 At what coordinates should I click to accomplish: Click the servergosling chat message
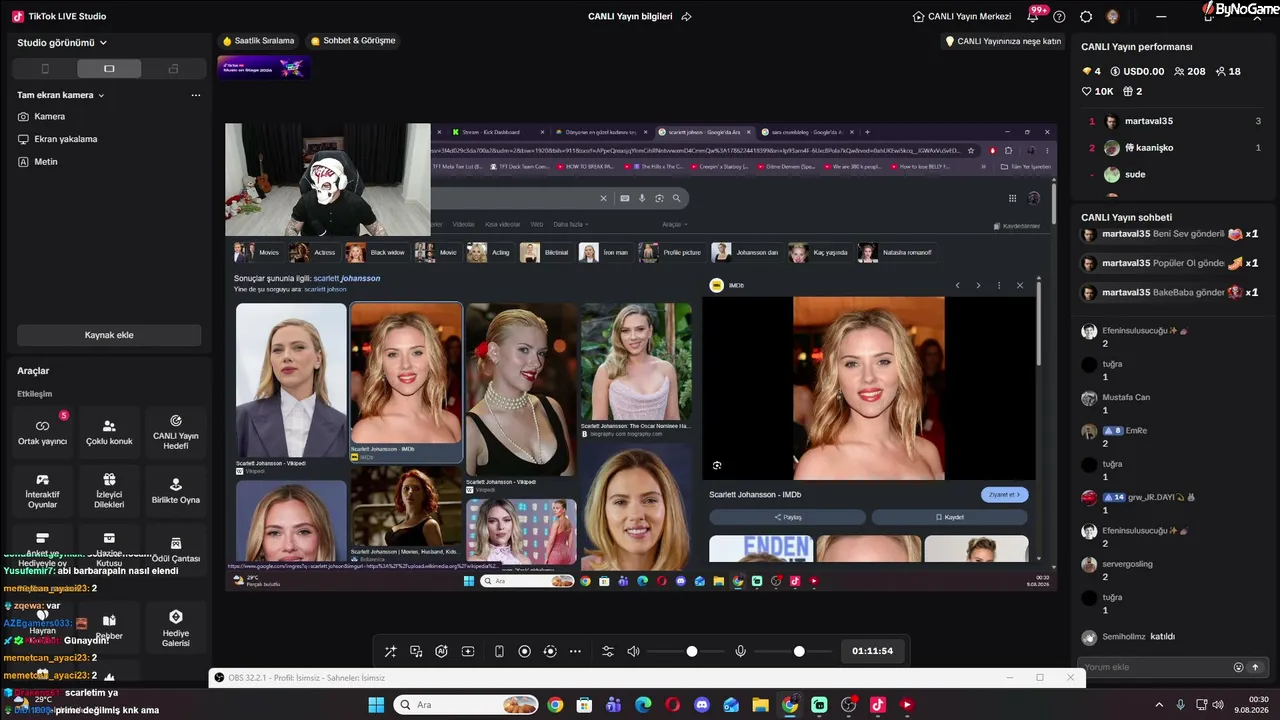[1174, 570]
